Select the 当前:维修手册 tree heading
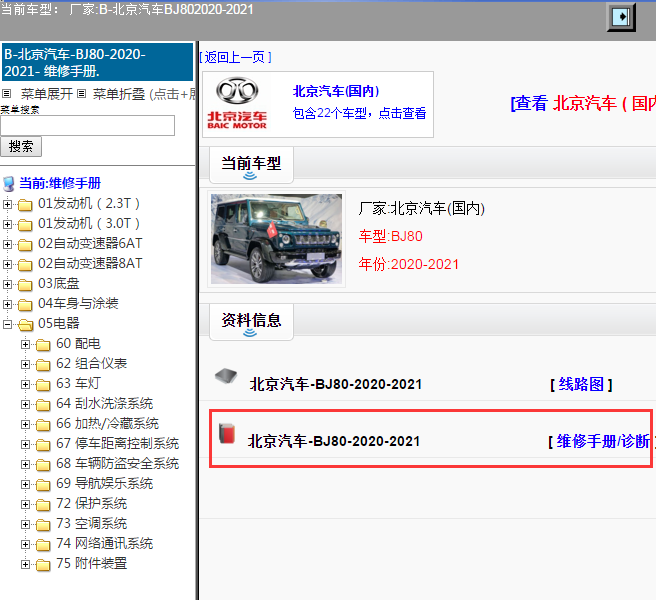The width and height of the screenshot is (656, 600). point(60,183)
